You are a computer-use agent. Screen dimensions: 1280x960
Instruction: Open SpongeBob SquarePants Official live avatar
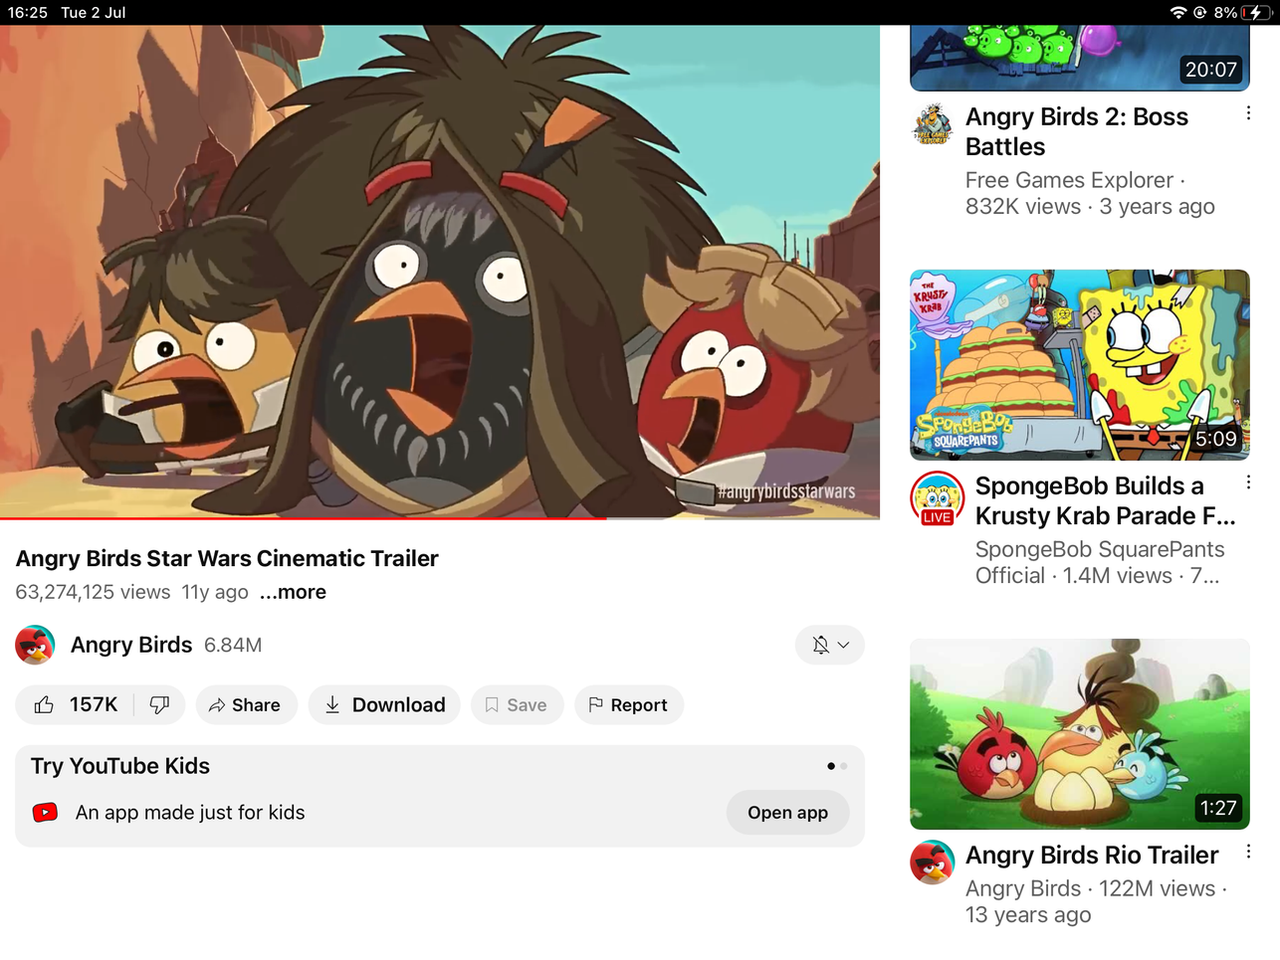click(x=937, y=498)
